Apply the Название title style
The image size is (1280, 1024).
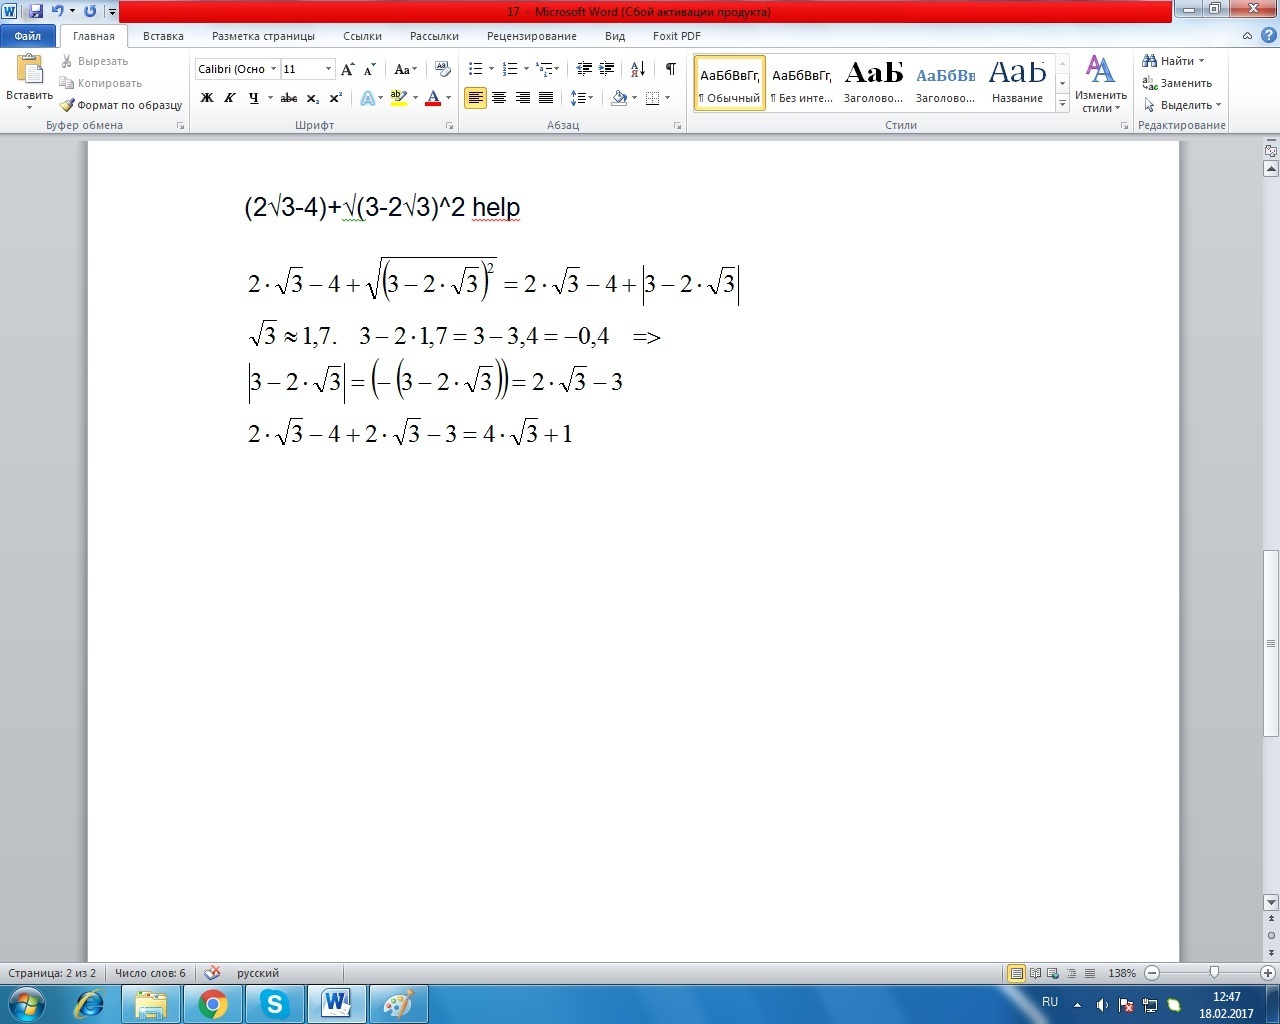pyautogui.click(x=1017, y=83)
